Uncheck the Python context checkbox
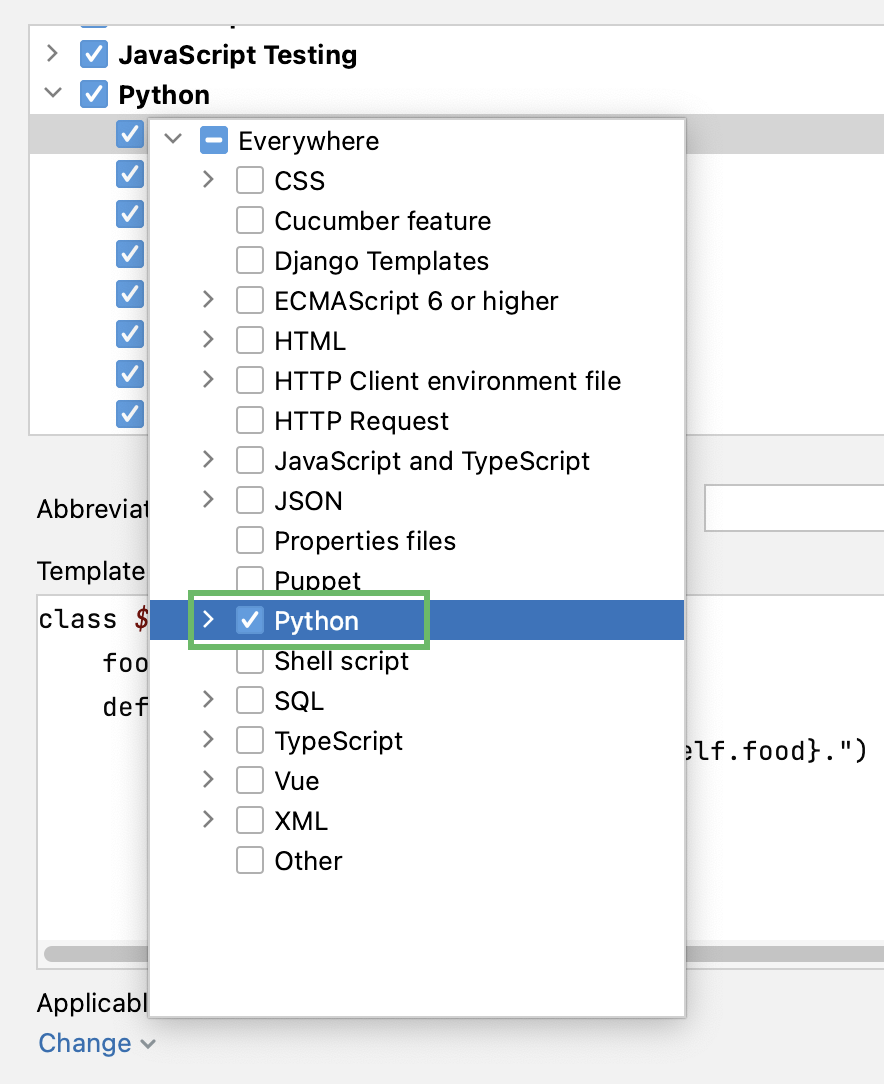Viewport: 884px width, 1084px height. (x=250, y=620)
